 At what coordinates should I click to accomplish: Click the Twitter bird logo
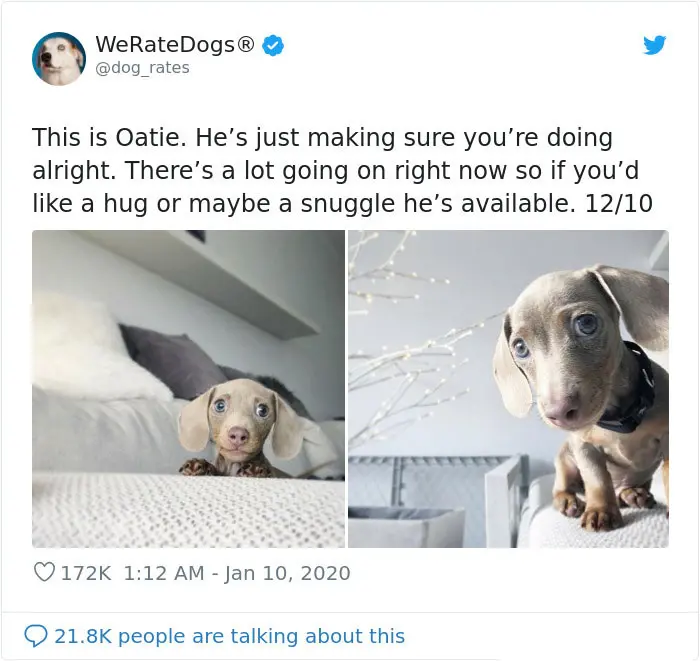point(654,45)
